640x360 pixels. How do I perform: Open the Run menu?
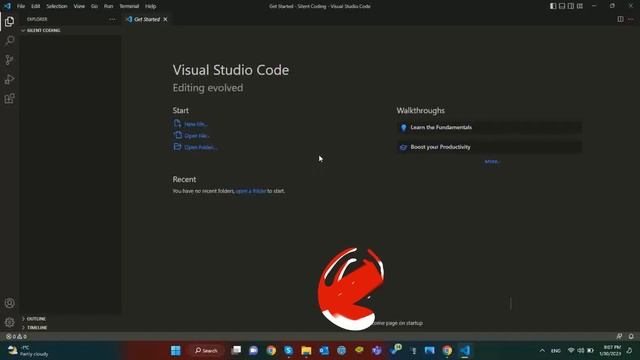point(108,6)
